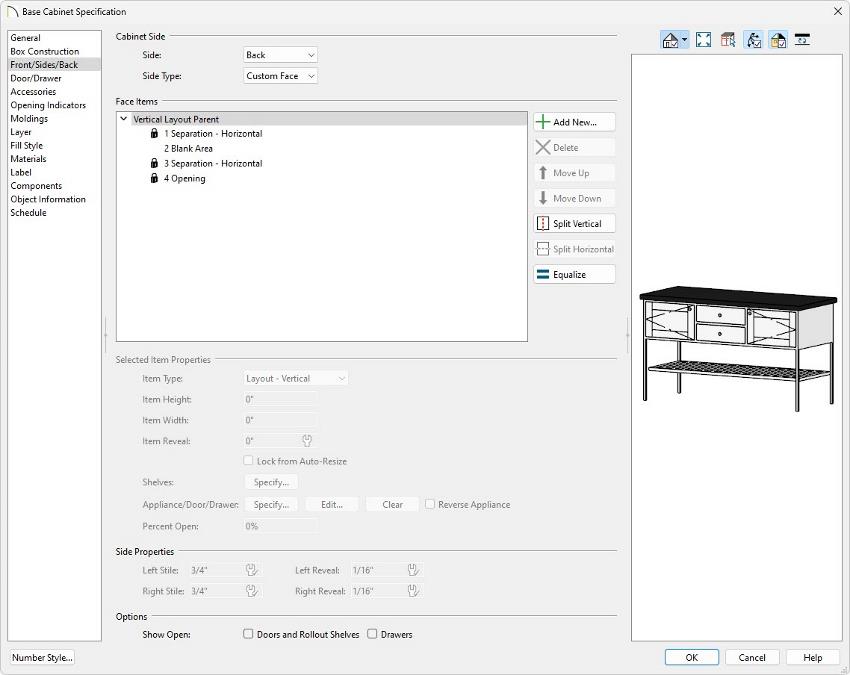Collapse the Vertical Layout Parent tree node

[x=123, y=119]
